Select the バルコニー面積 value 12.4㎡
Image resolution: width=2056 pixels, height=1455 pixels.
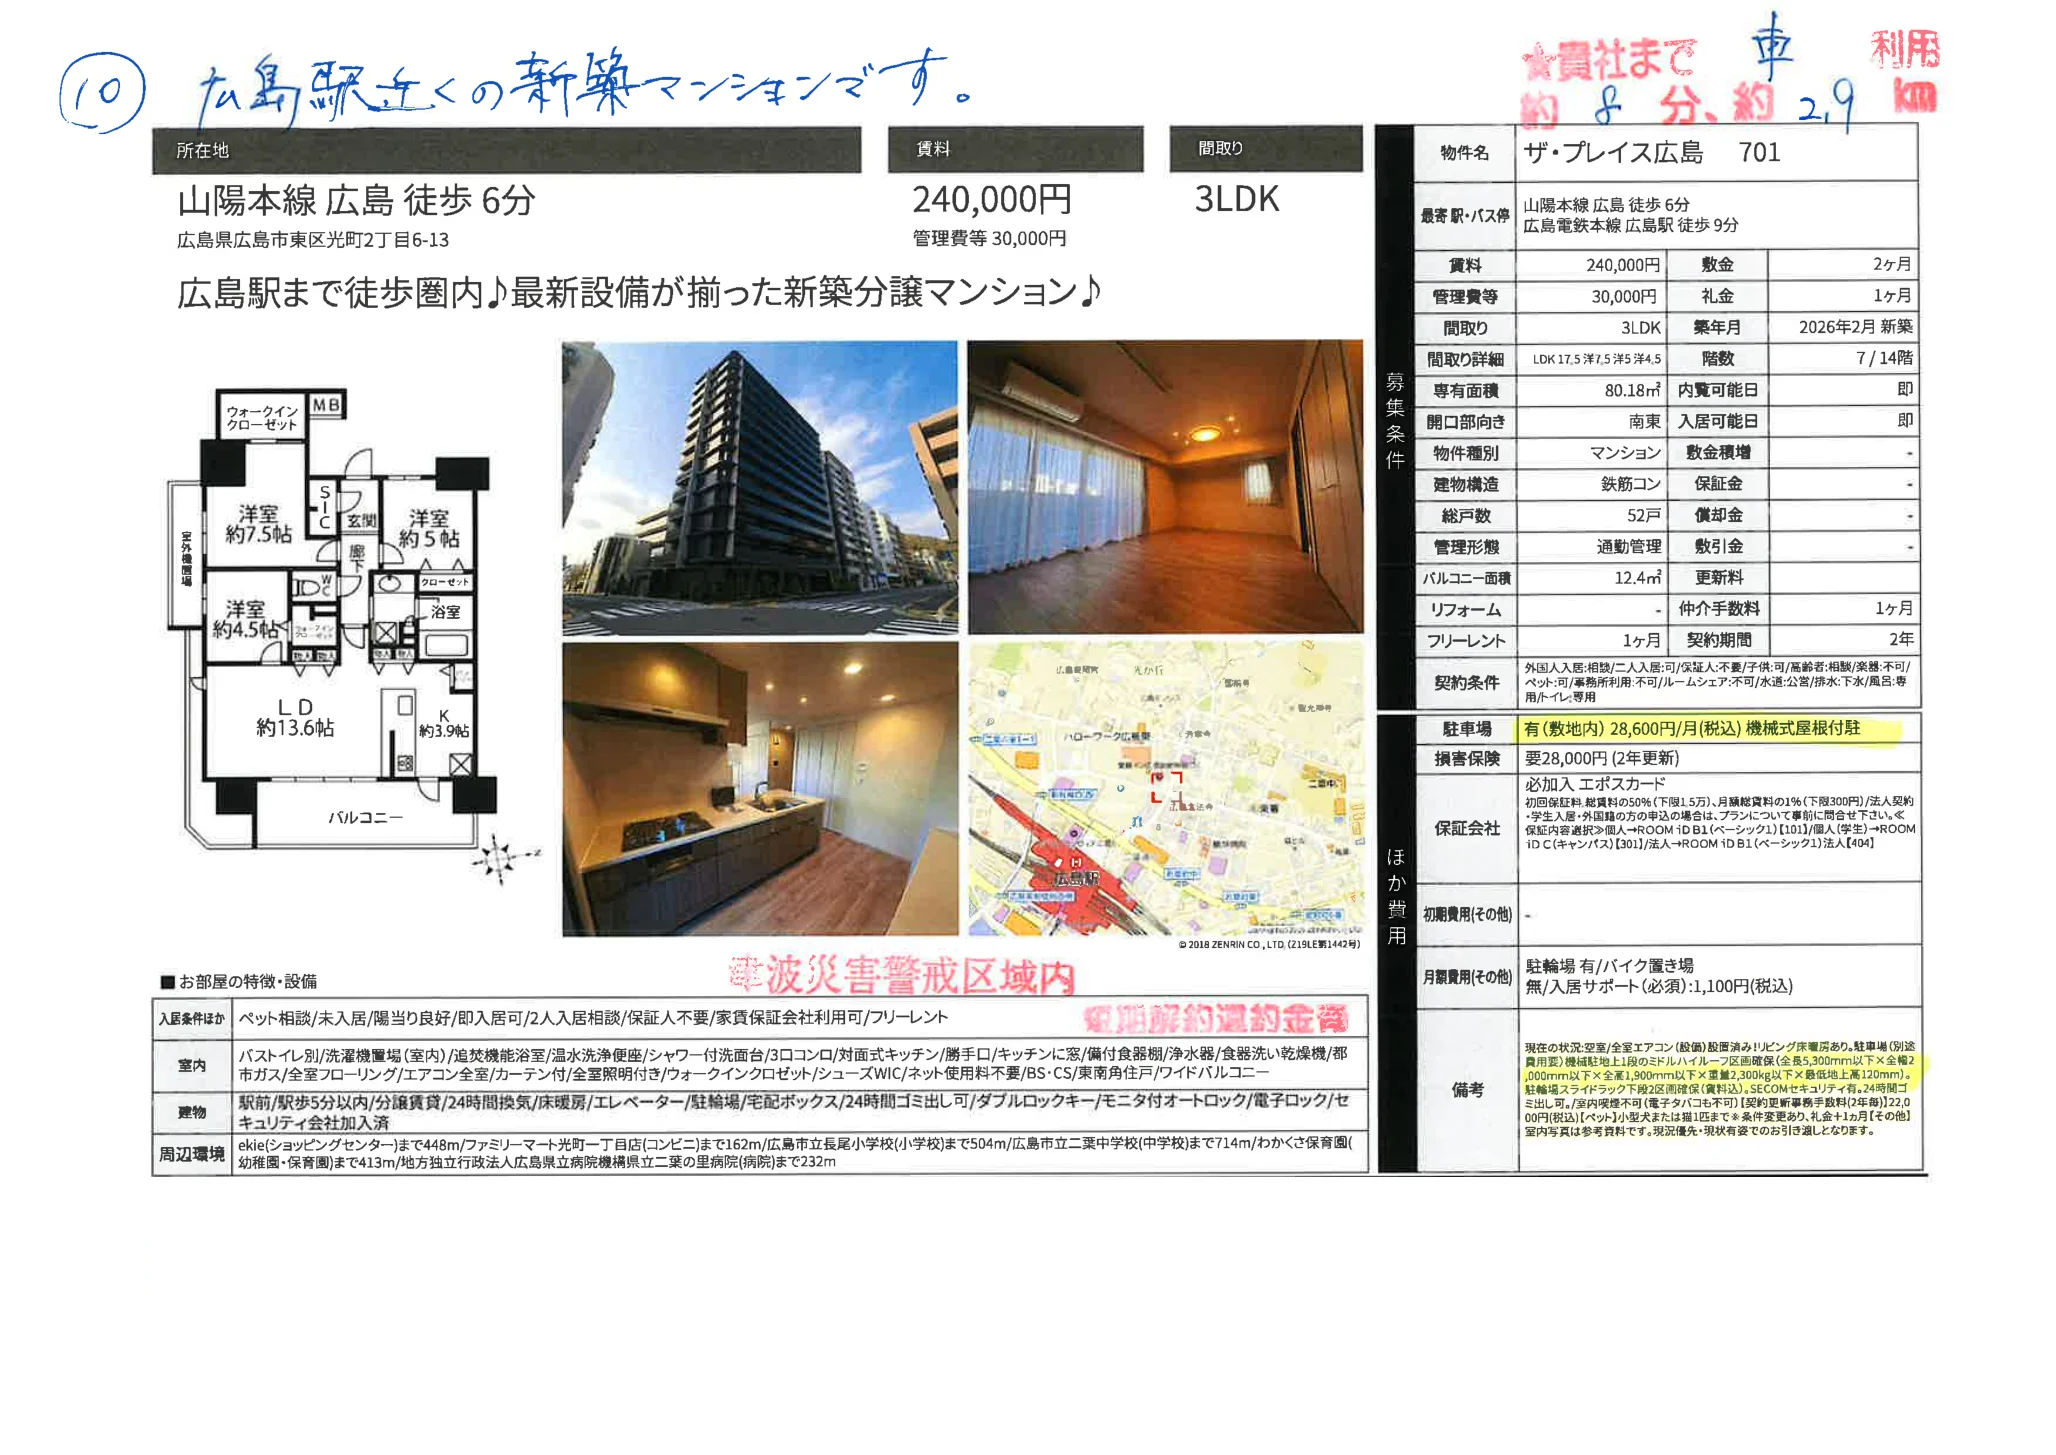pos(1637,578)
